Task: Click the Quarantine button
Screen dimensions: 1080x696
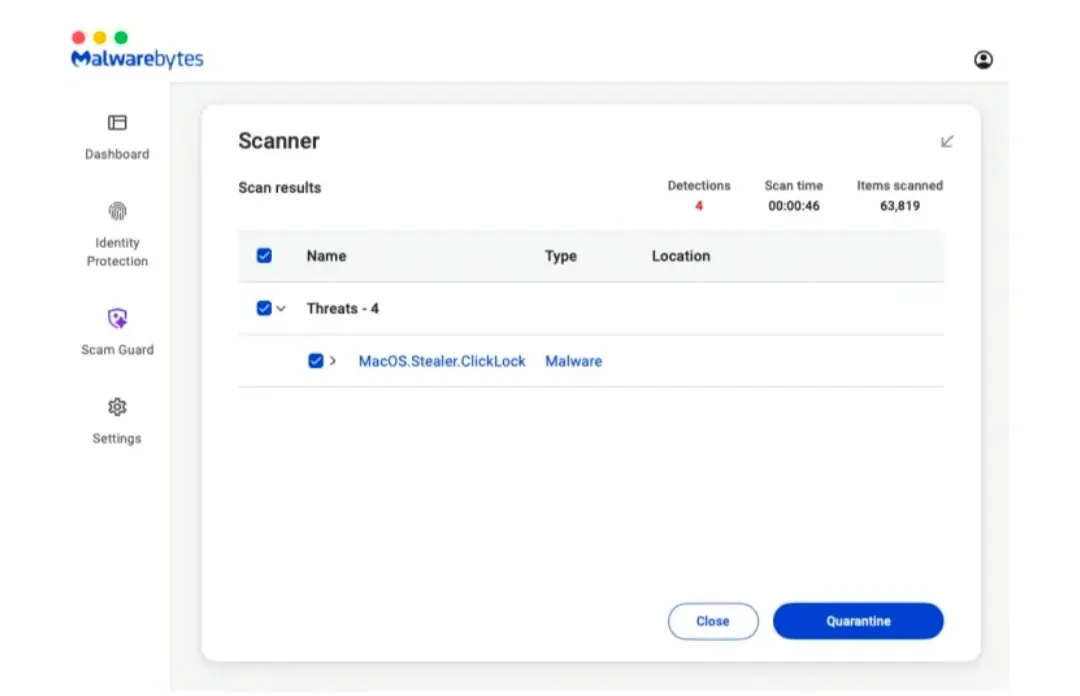Action: point(858,621)
